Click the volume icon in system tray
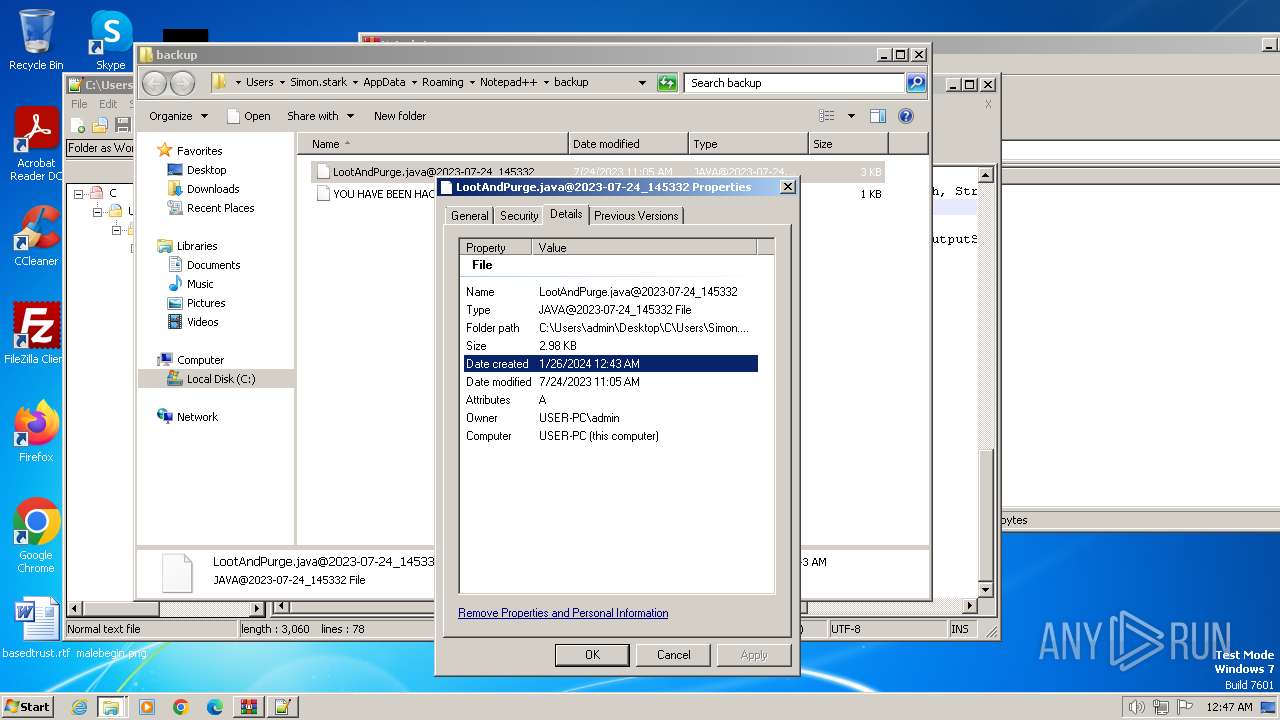Screen dimensions: 1280x720 coord(1136,707)
